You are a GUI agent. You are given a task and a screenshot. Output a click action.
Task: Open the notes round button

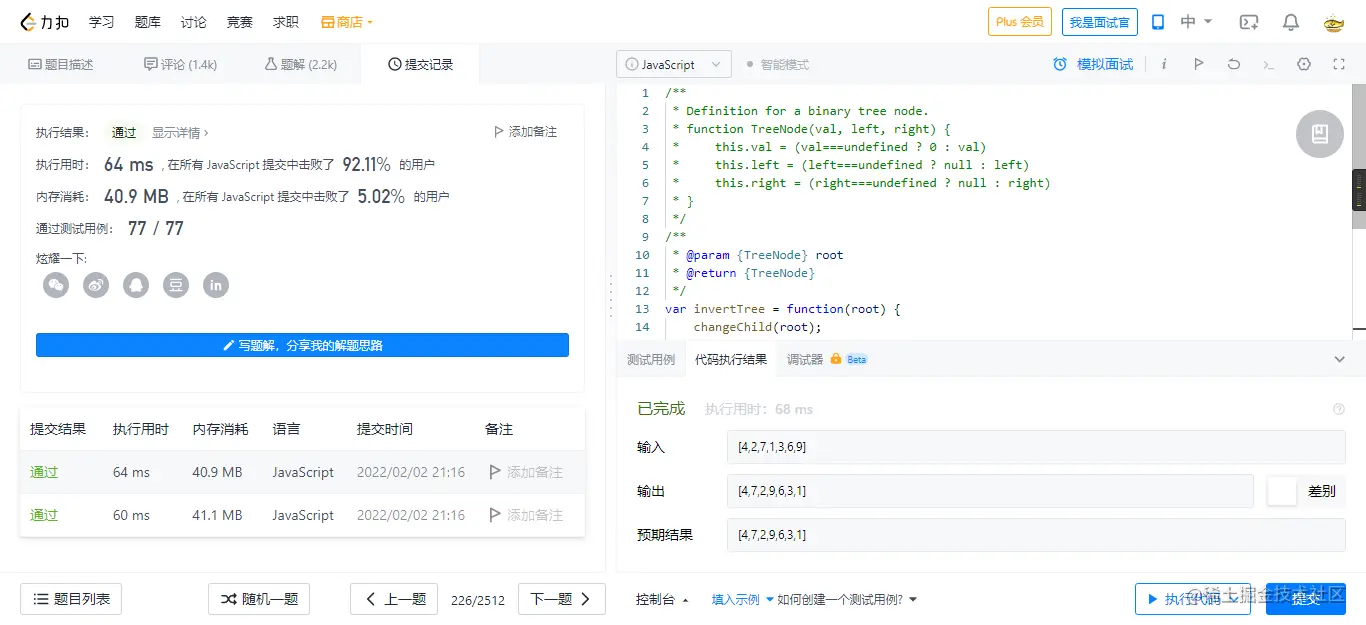1320,134
